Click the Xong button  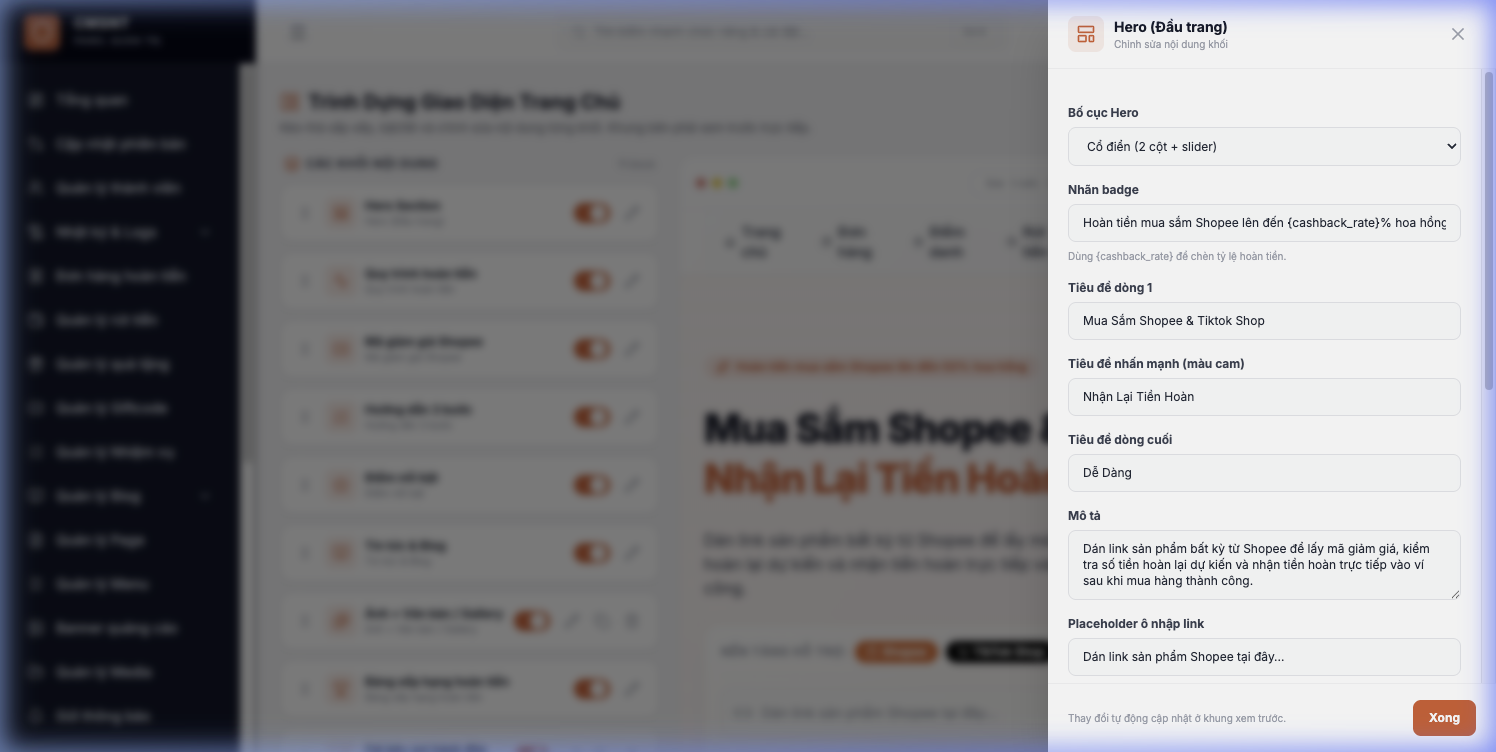[x=1444, y=718]
